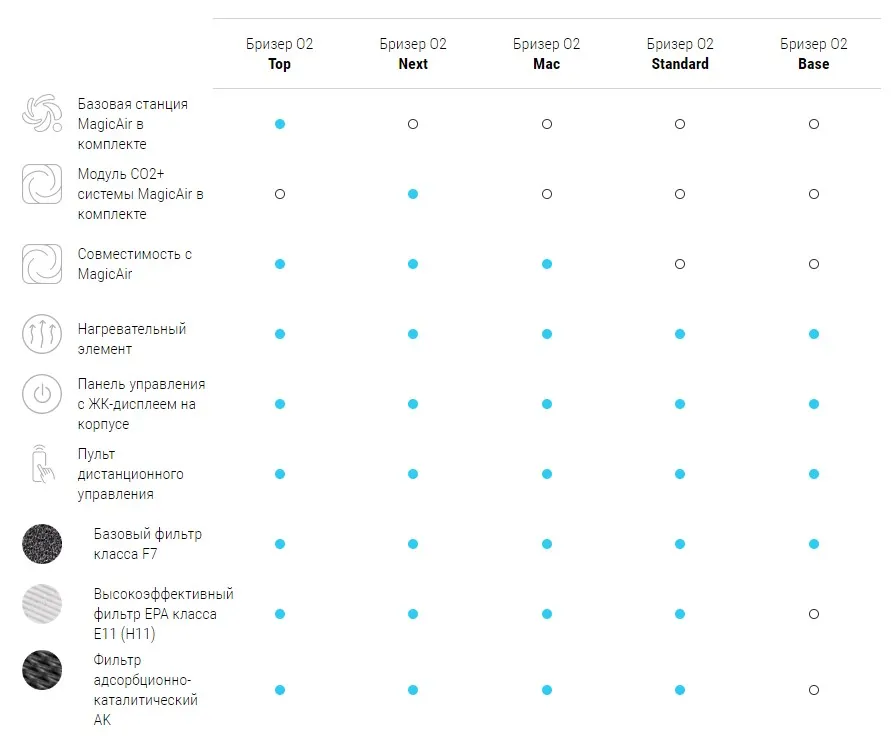Screen dimensions: 891x747
Task: Open the Бризер O2 Standard column header
Action: coord(680,54)
